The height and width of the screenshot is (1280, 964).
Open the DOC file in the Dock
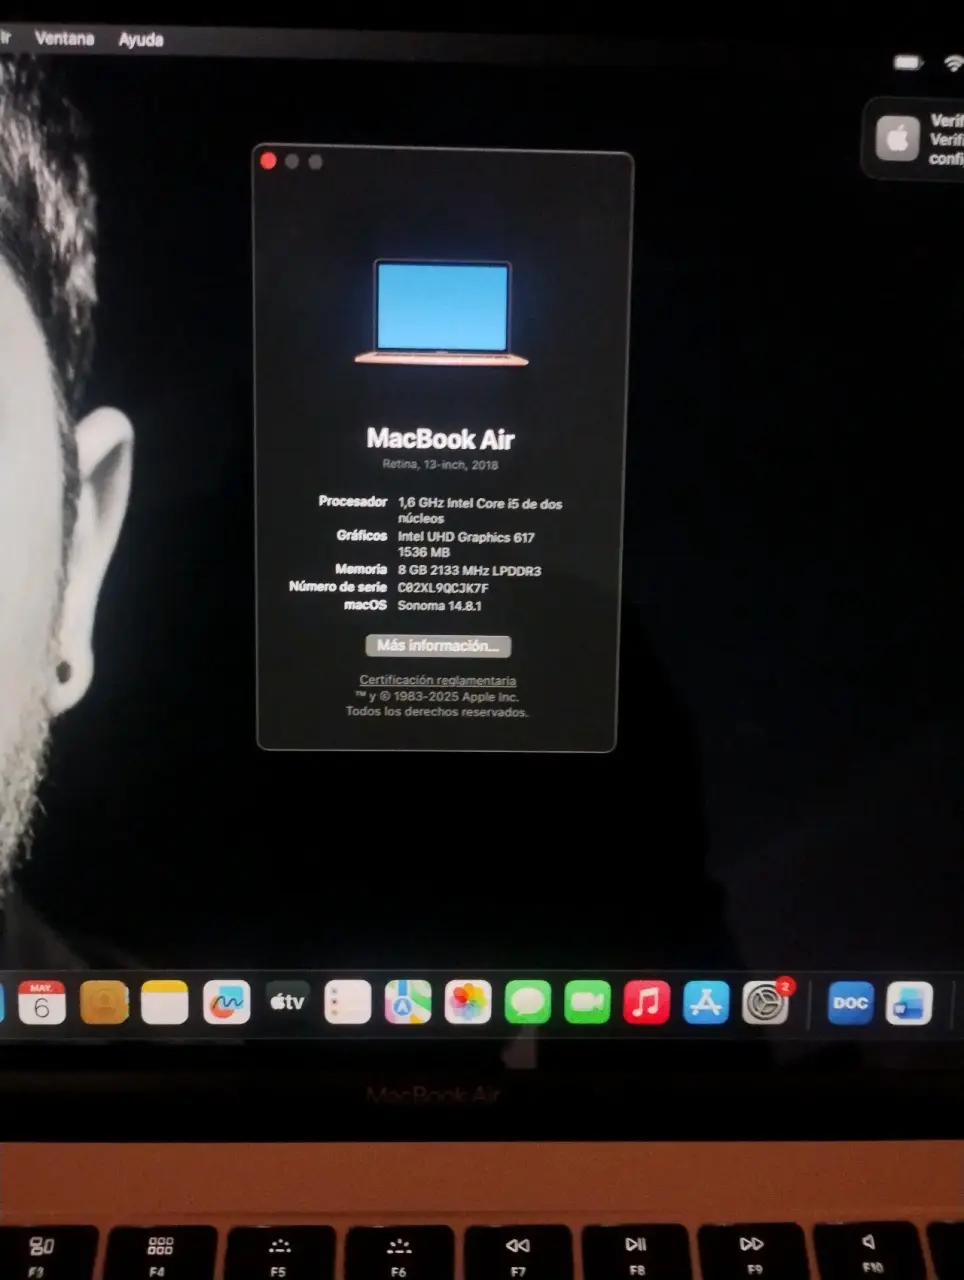[x=851, y=1003]
